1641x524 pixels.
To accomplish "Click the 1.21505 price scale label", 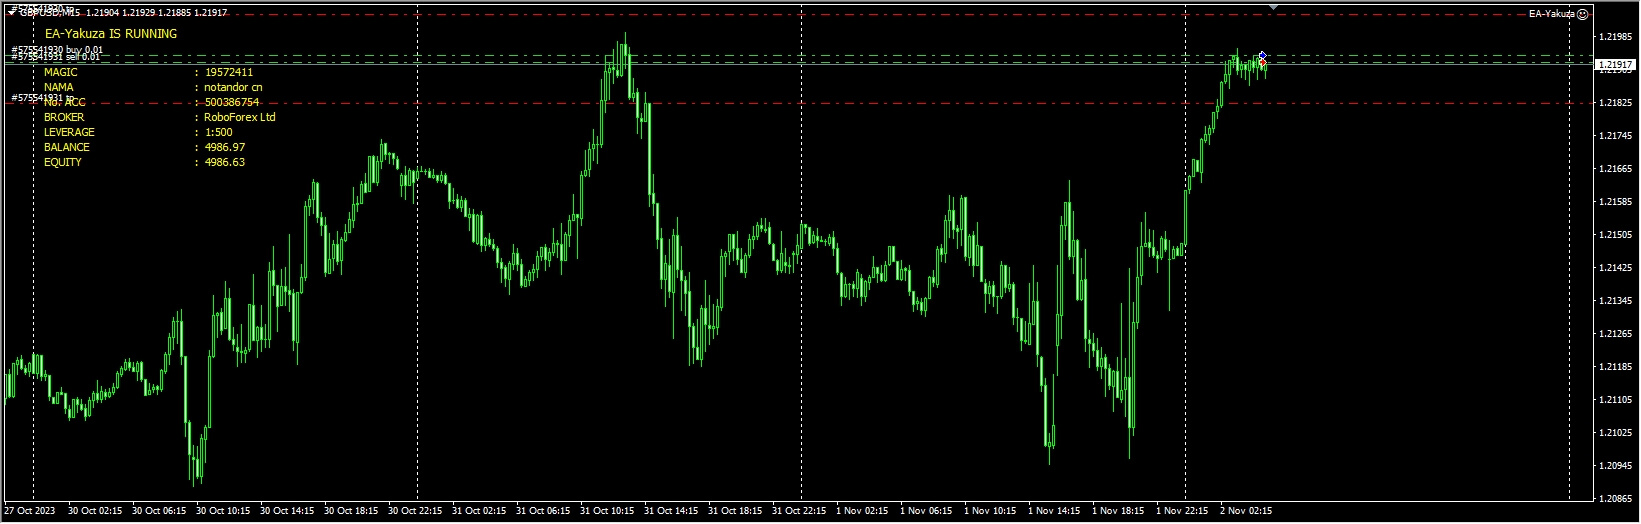I will [1615, 235].
